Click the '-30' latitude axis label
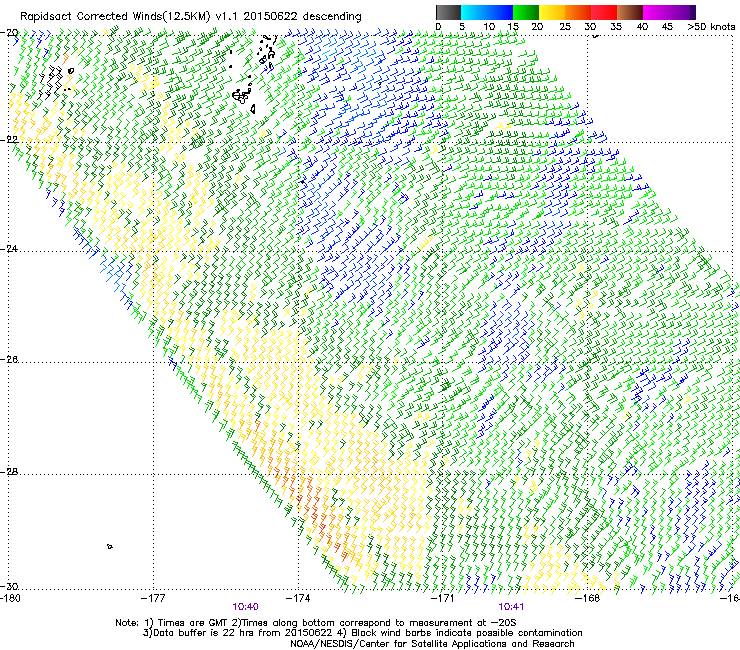Viewport: 740px width, 650px height. [9, 586]
